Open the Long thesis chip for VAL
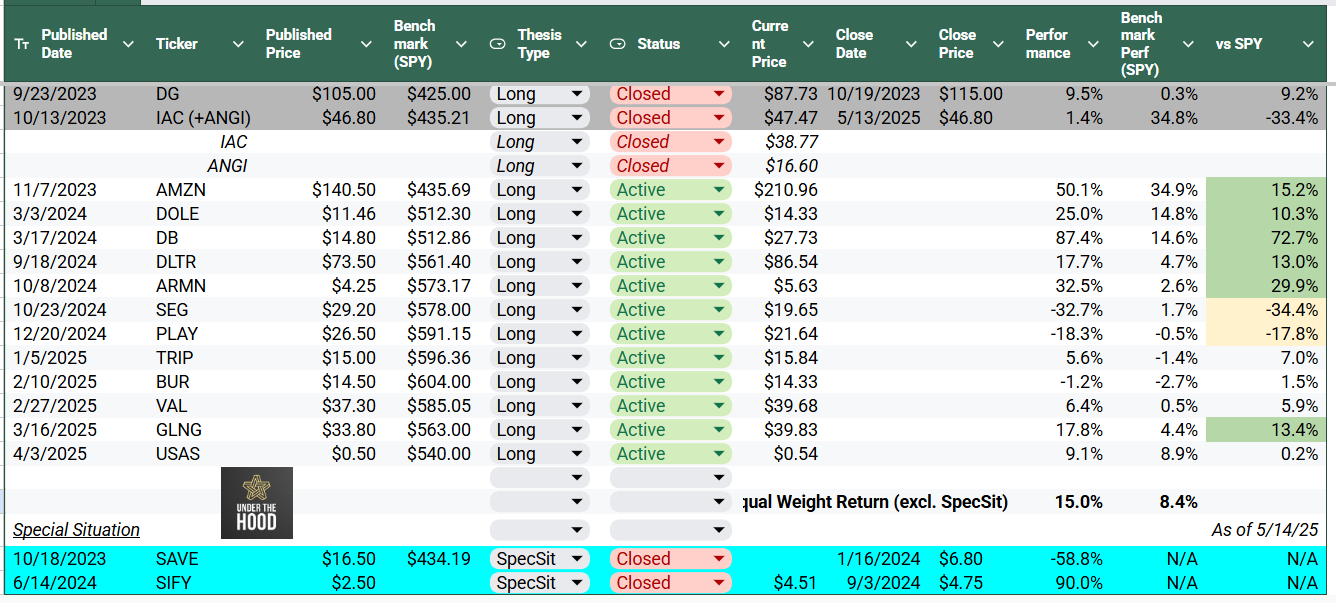The image size is (1336, 603). [x=539, y=406]
